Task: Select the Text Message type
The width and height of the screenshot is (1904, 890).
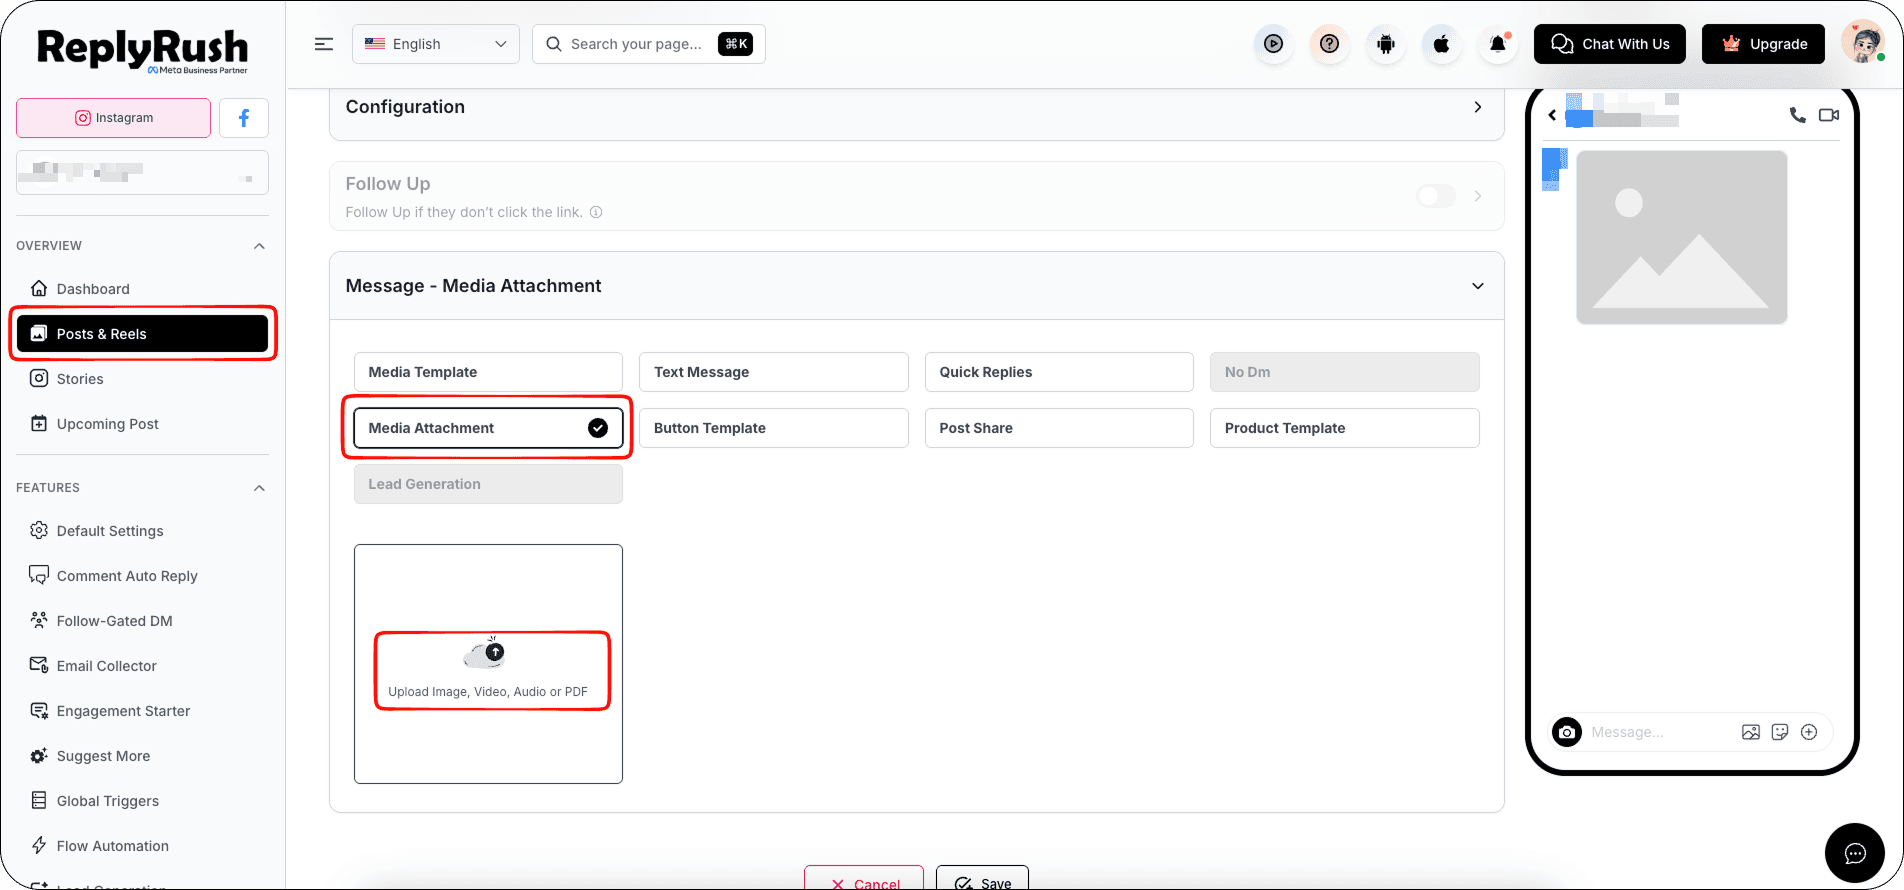Action: 774,372
